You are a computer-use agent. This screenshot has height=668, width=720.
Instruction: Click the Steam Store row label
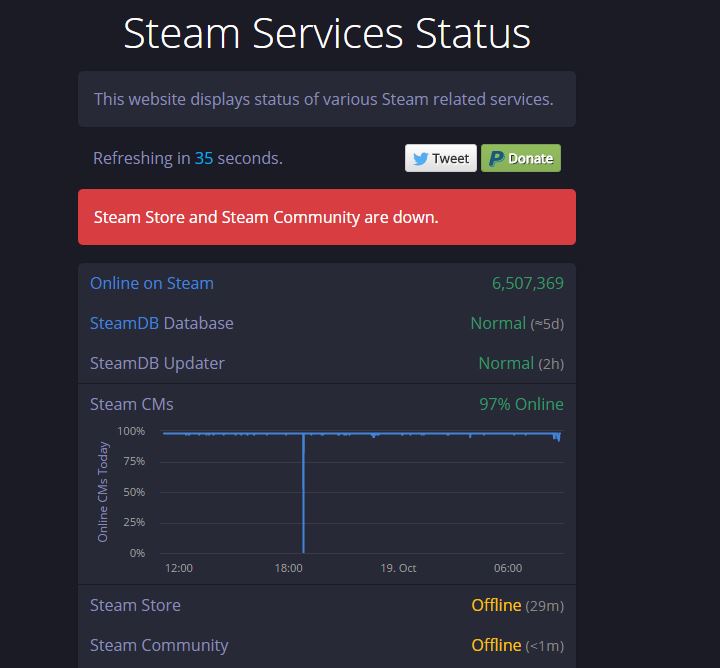(x=135, y=605)
